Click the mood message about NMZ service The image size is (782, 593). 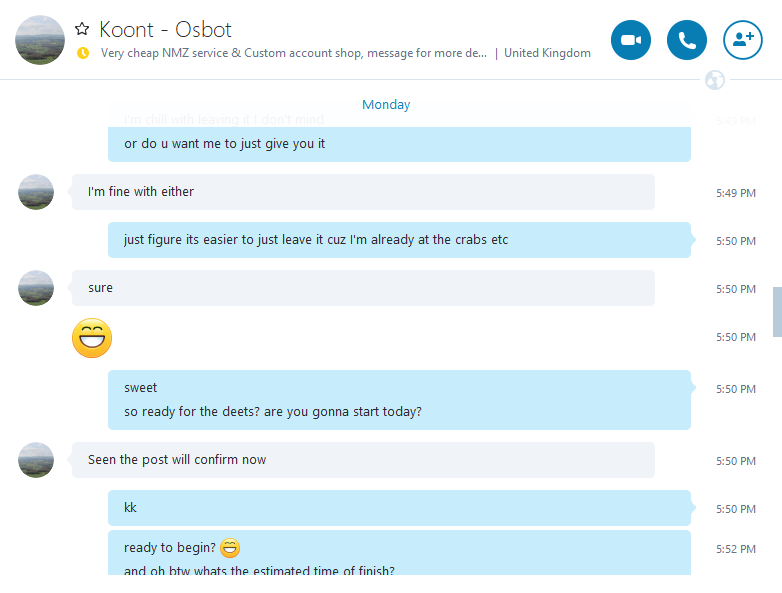(294, 53)
